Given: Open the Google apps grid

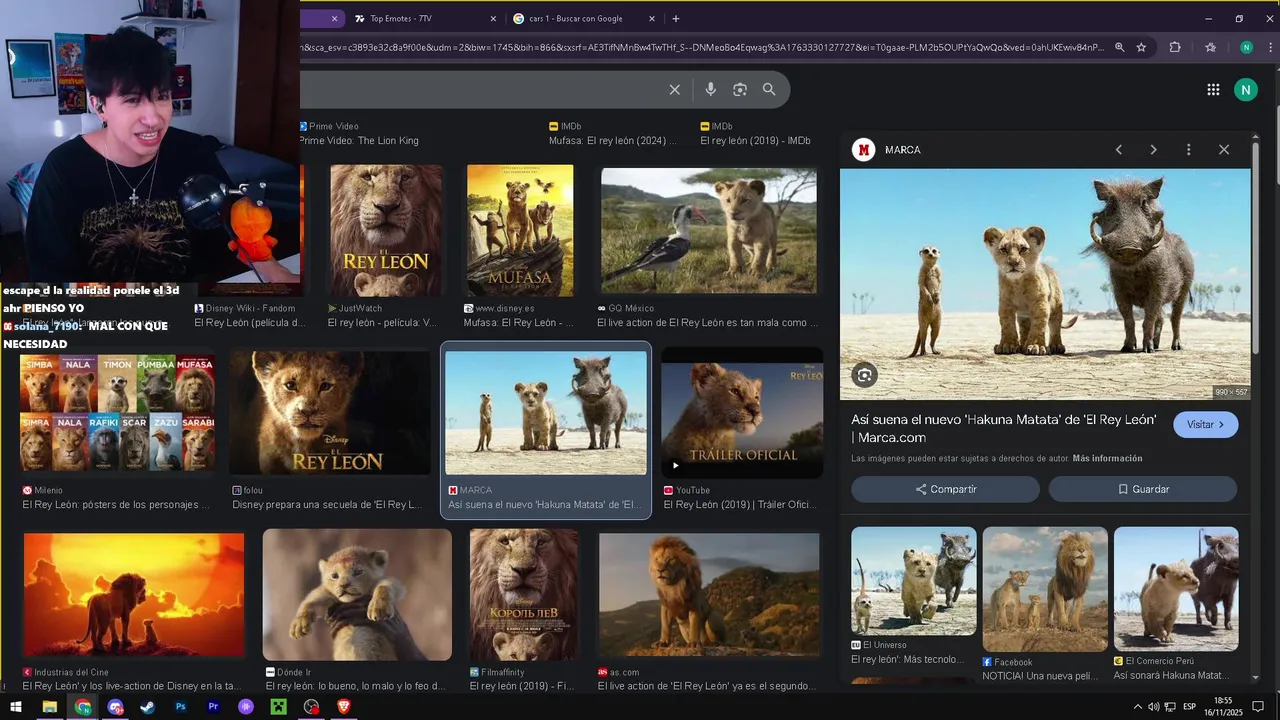Looking at the screenshot, I should [x=1213, y=90].
